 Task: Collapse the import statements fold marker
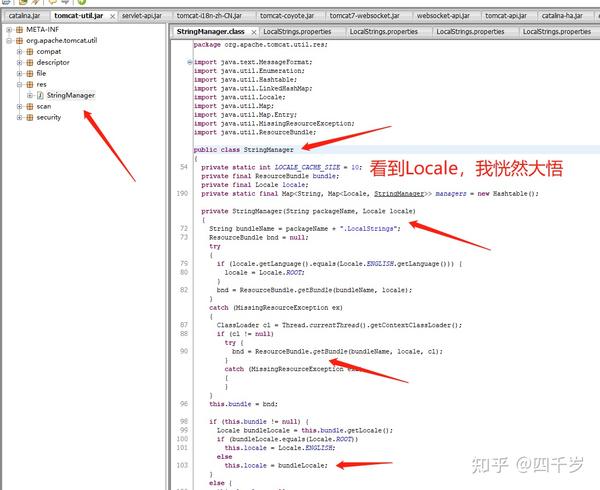point(190,62)
